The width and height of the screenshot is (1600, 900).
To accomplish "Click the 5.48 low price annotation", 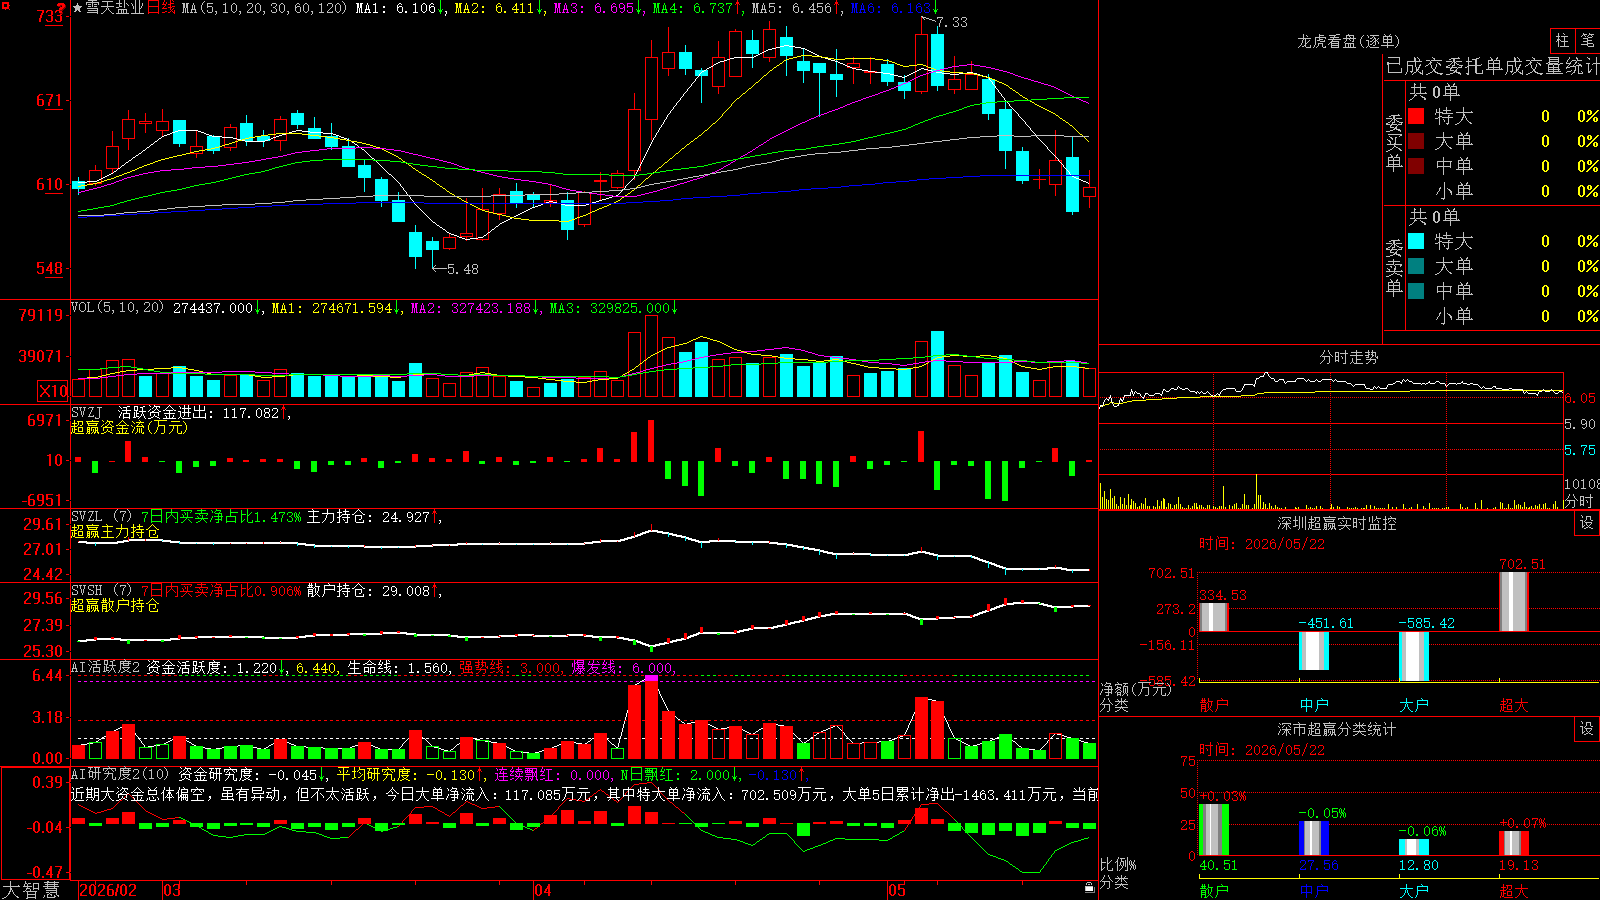I will [x=463, y=269].
